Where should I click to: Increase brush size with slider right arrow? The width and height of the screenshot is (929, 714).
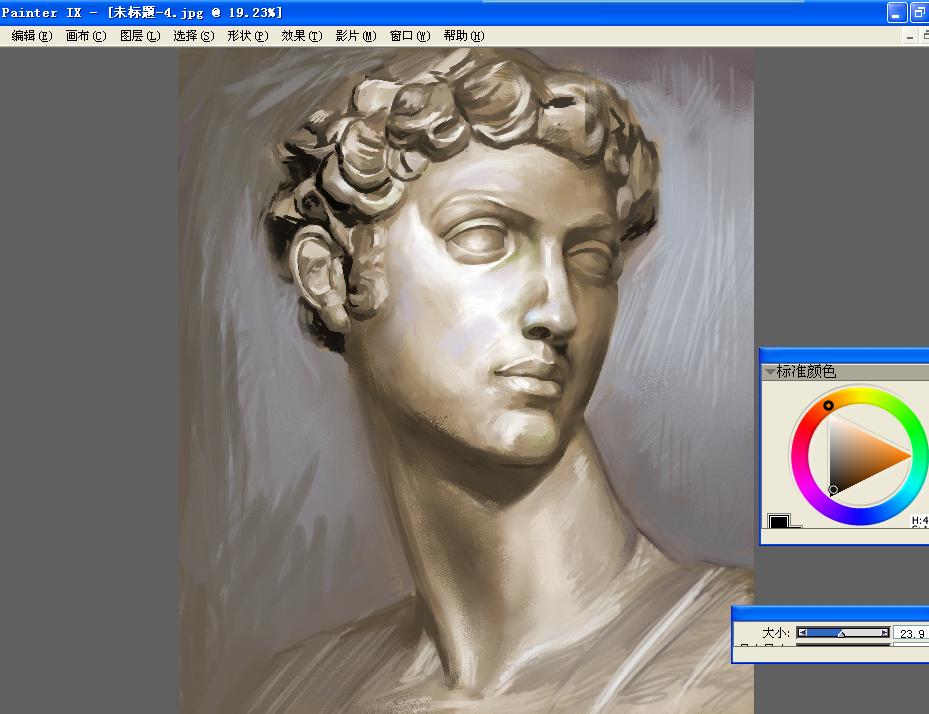[x=885, y=633]
